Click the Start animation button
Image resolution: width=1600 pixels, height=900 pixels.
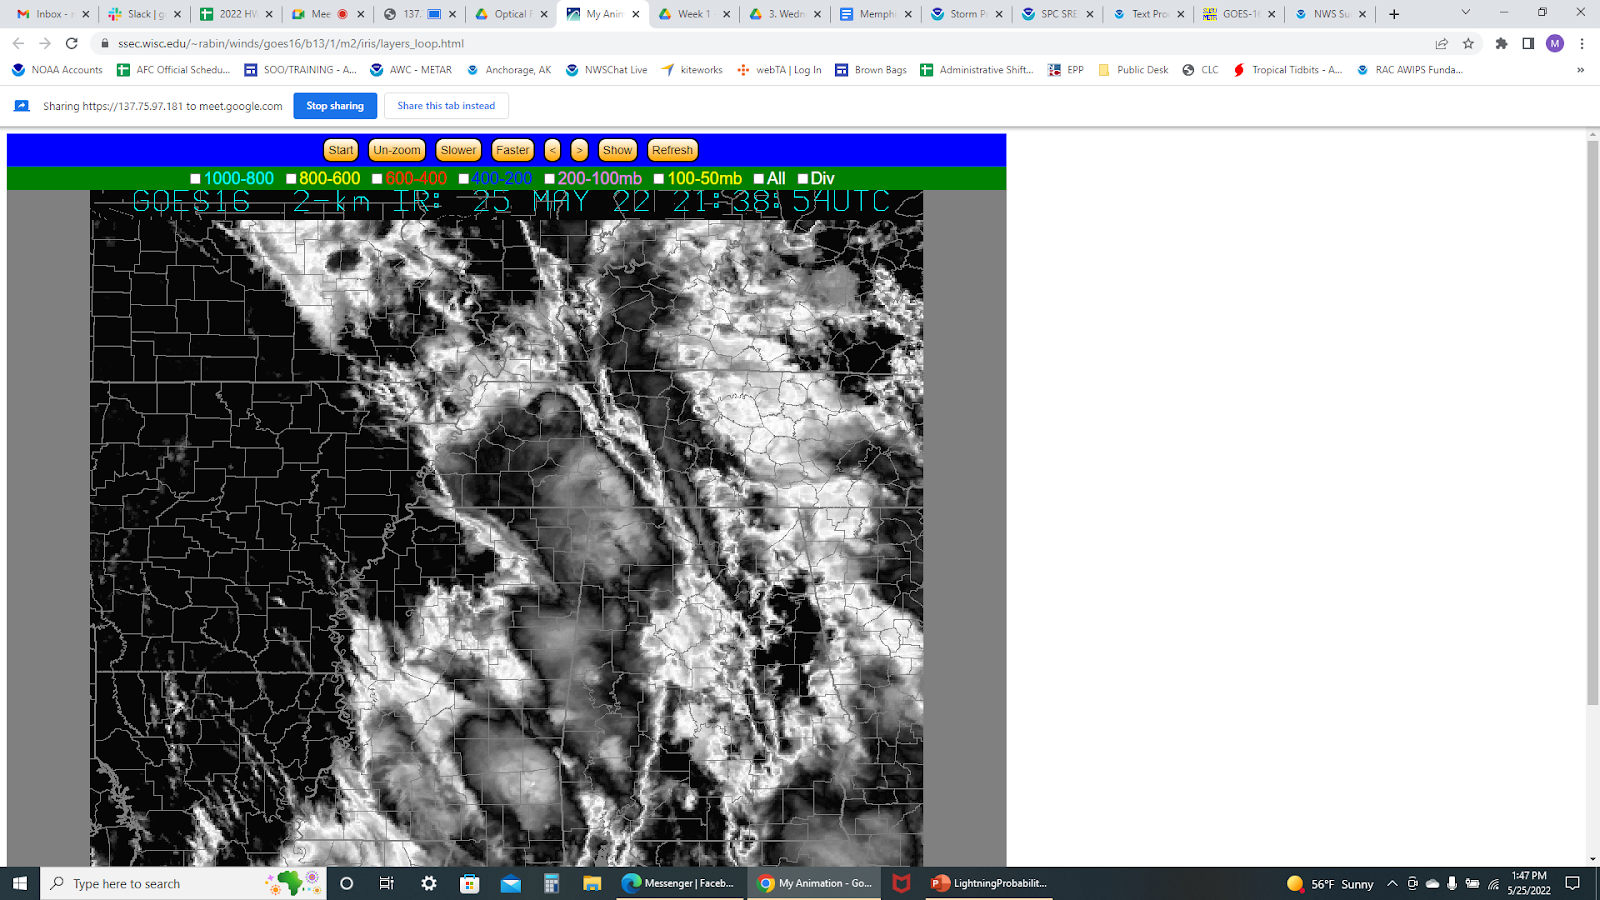pos(341,150)
